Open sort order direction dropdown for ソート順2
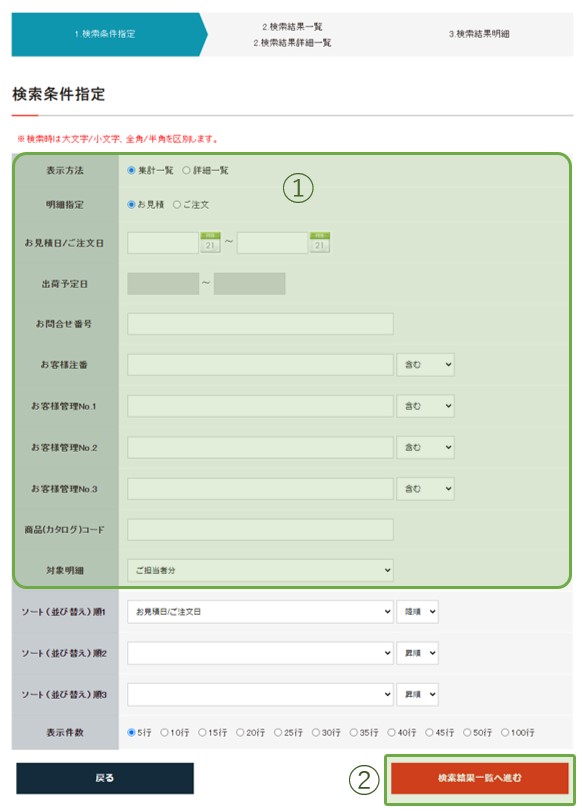The height and width of the screenshot is (810, 583). (417, 653)
